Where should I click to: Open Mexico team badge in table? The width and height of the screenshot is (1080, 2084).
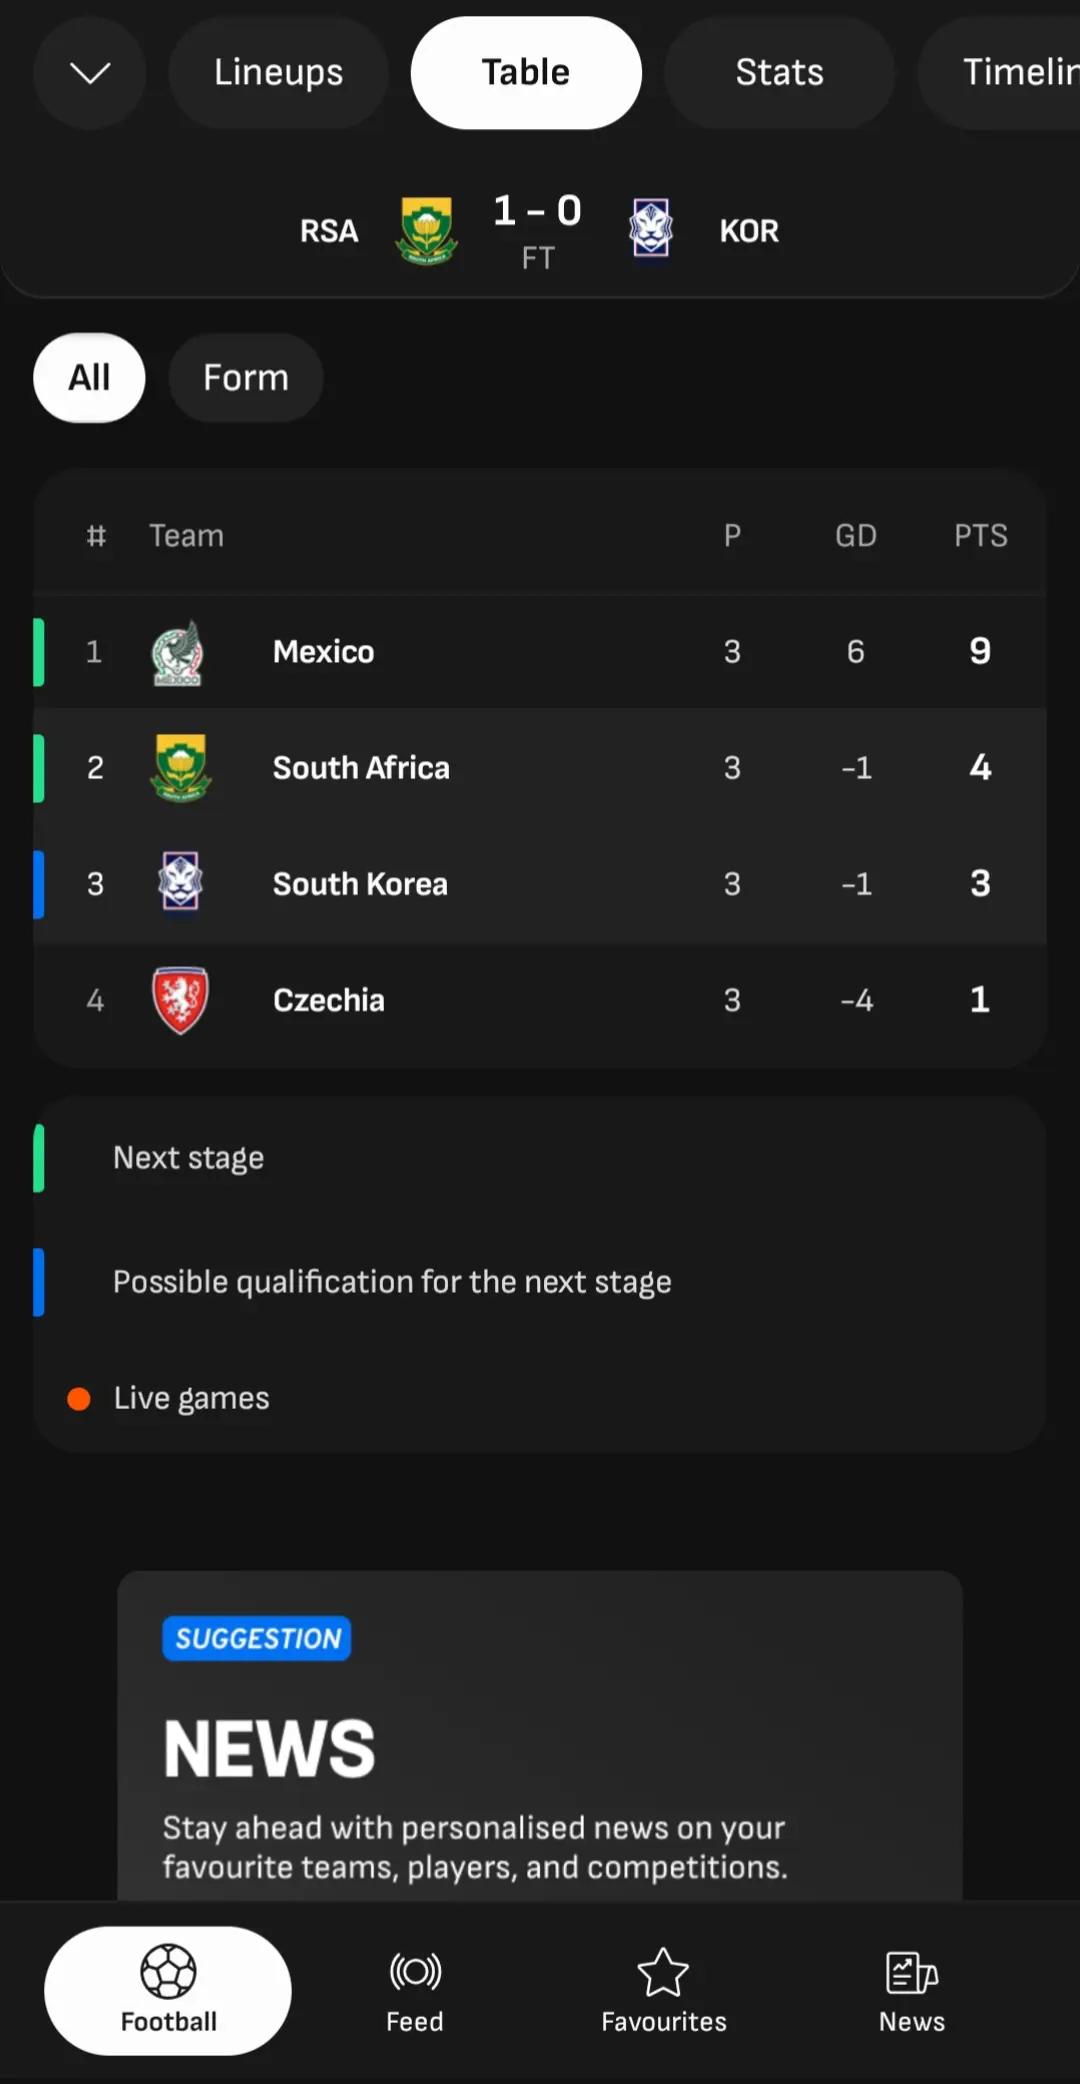coord(178,653)
